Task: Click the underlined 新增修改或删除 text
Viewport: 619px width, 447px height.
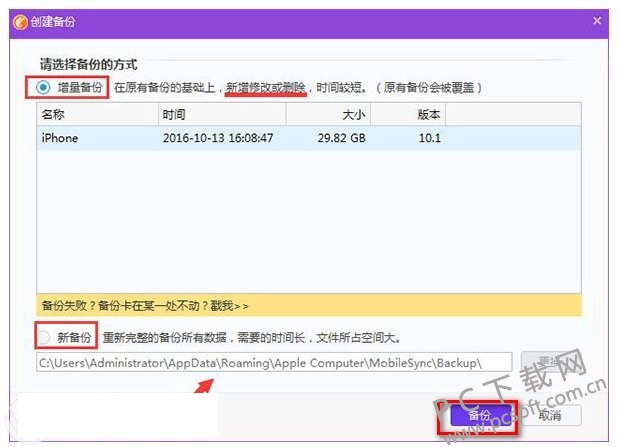Action: pos(265,87)
